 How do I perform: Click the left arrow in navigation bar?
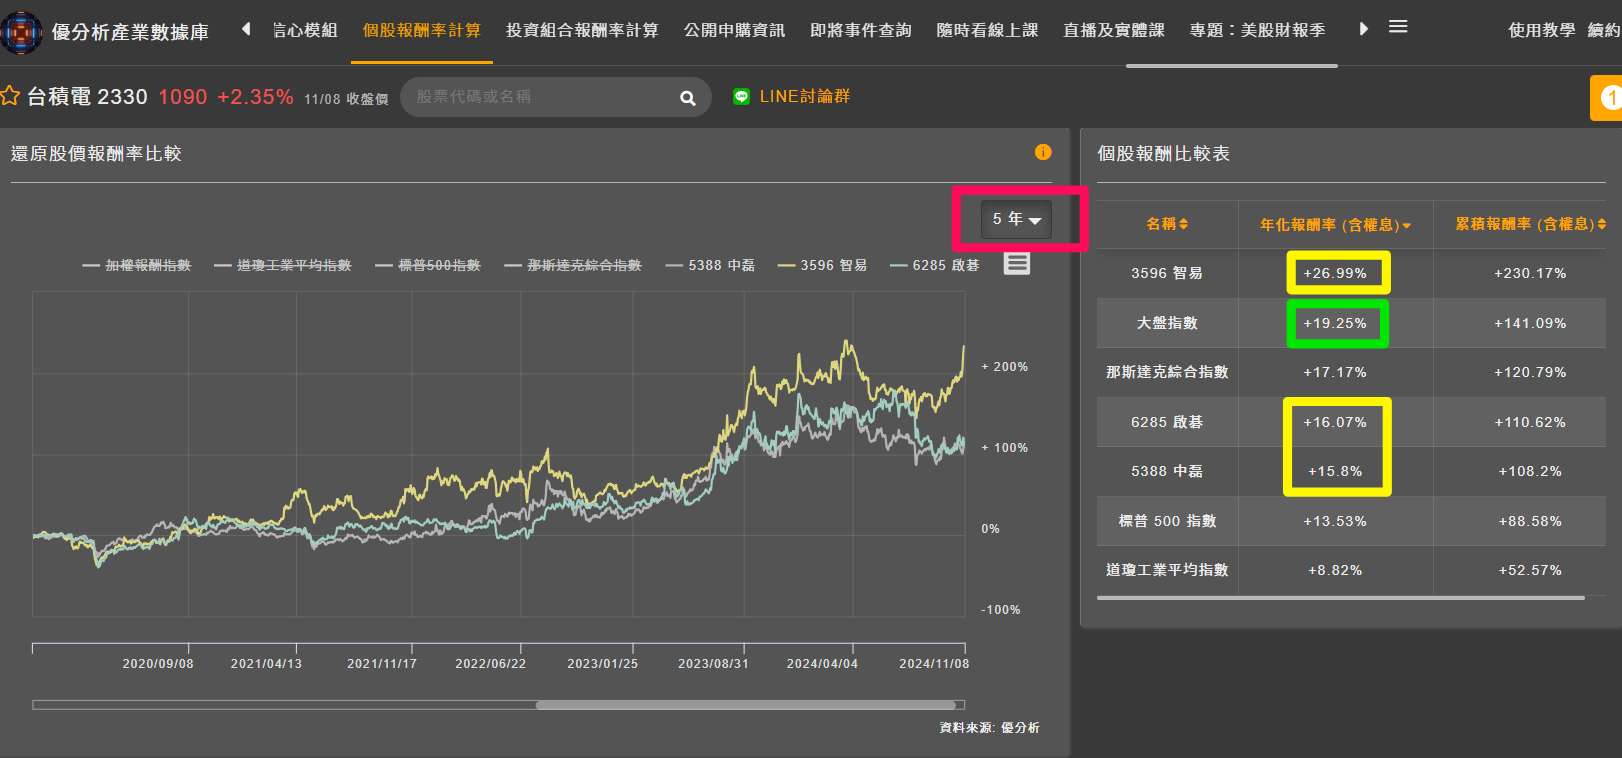(x=246, y=29)
